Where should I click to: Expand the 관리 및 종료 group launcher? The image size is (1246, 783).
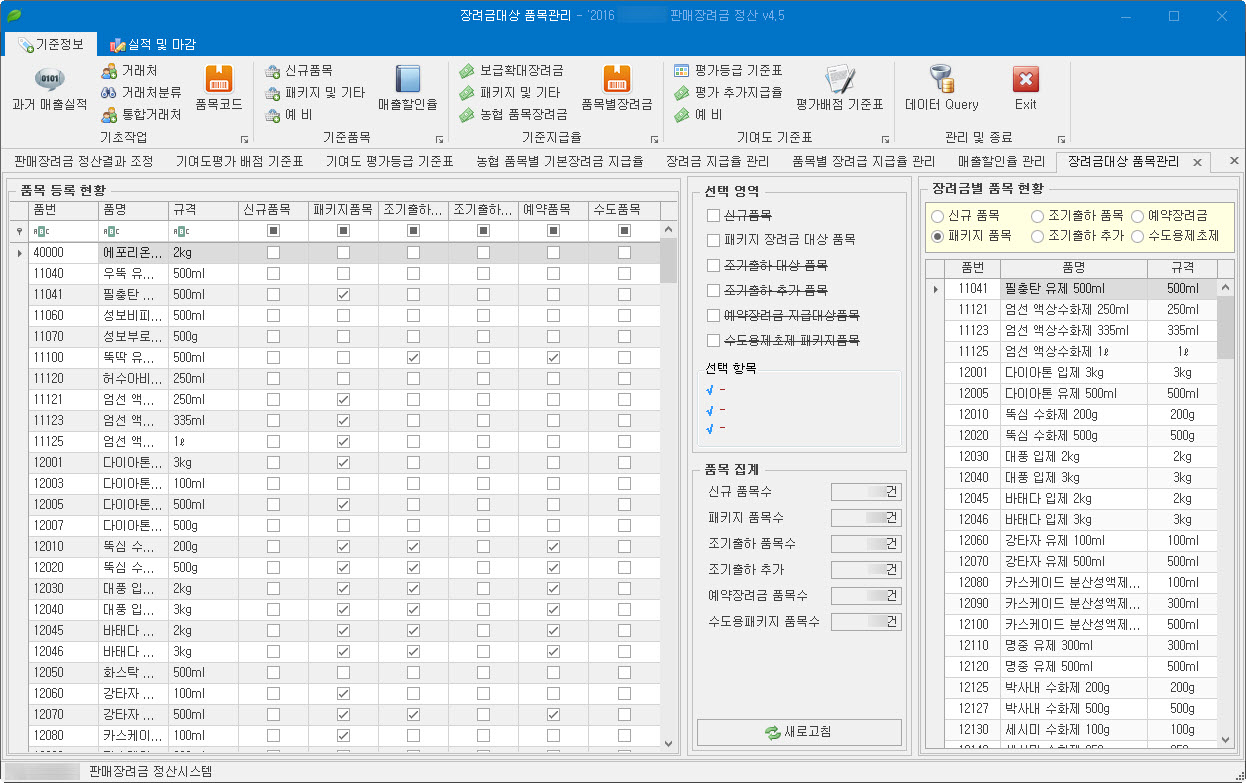pyautogui.click(x=1061, y=140)
